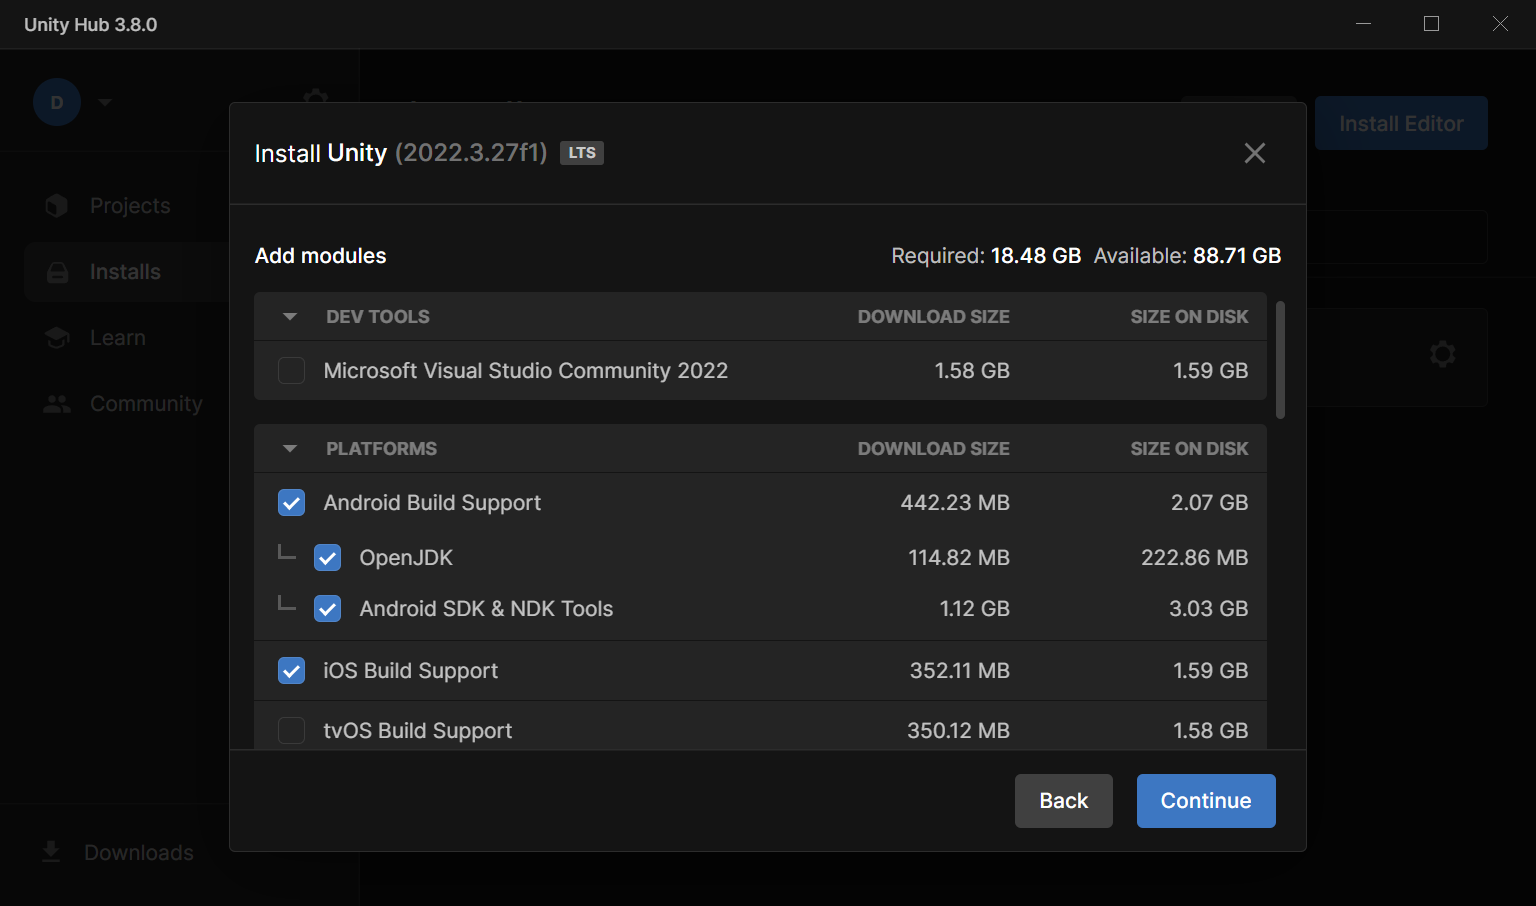The width and height of the screenshot is (1536, 906).
Task: Open the Projects section
Action: pos(130,206)
